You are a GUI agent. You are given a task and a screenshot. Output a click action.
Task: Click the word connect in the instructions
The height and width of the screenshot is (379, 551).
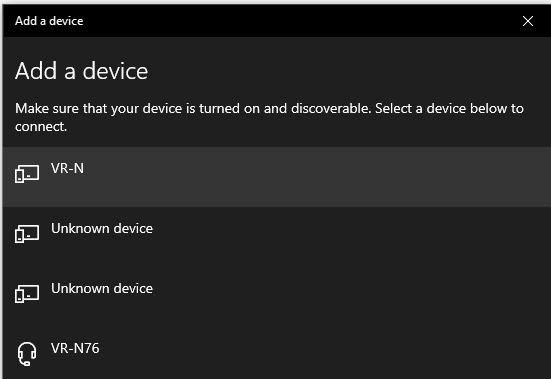pyautogui.click(x=40, y=126)
